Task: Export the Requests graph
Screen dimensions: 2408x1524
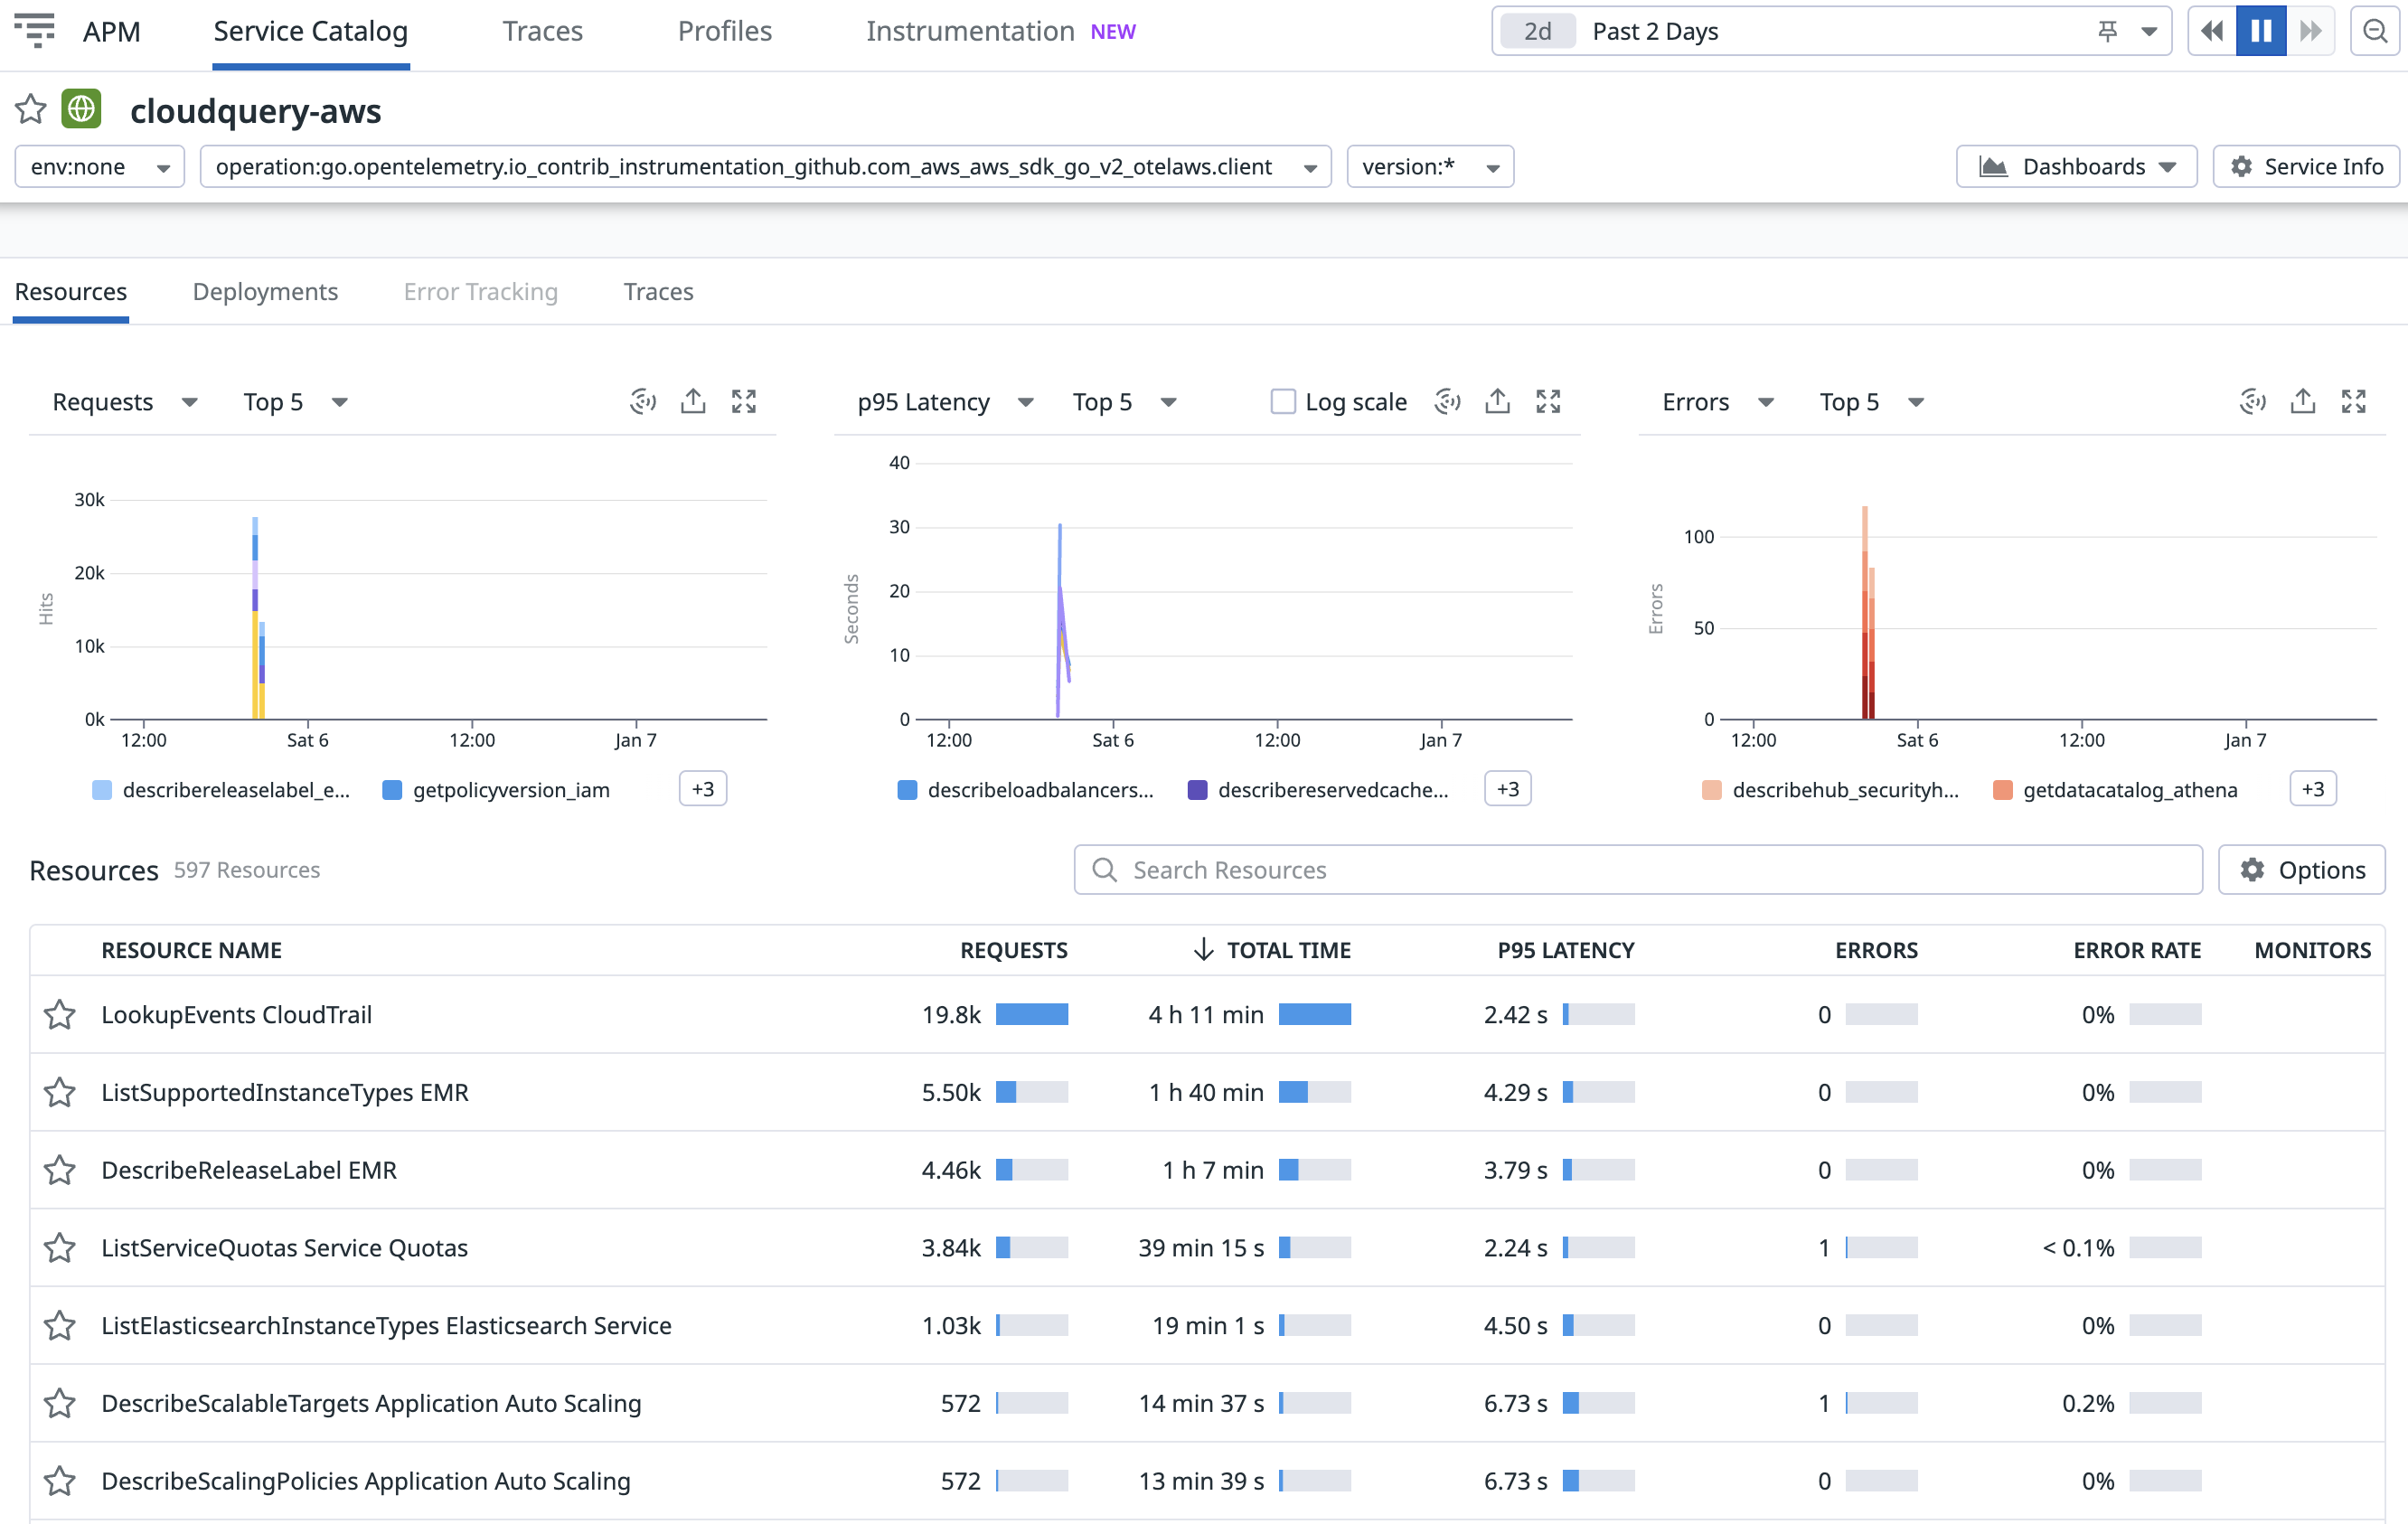Action: (693, 402)
